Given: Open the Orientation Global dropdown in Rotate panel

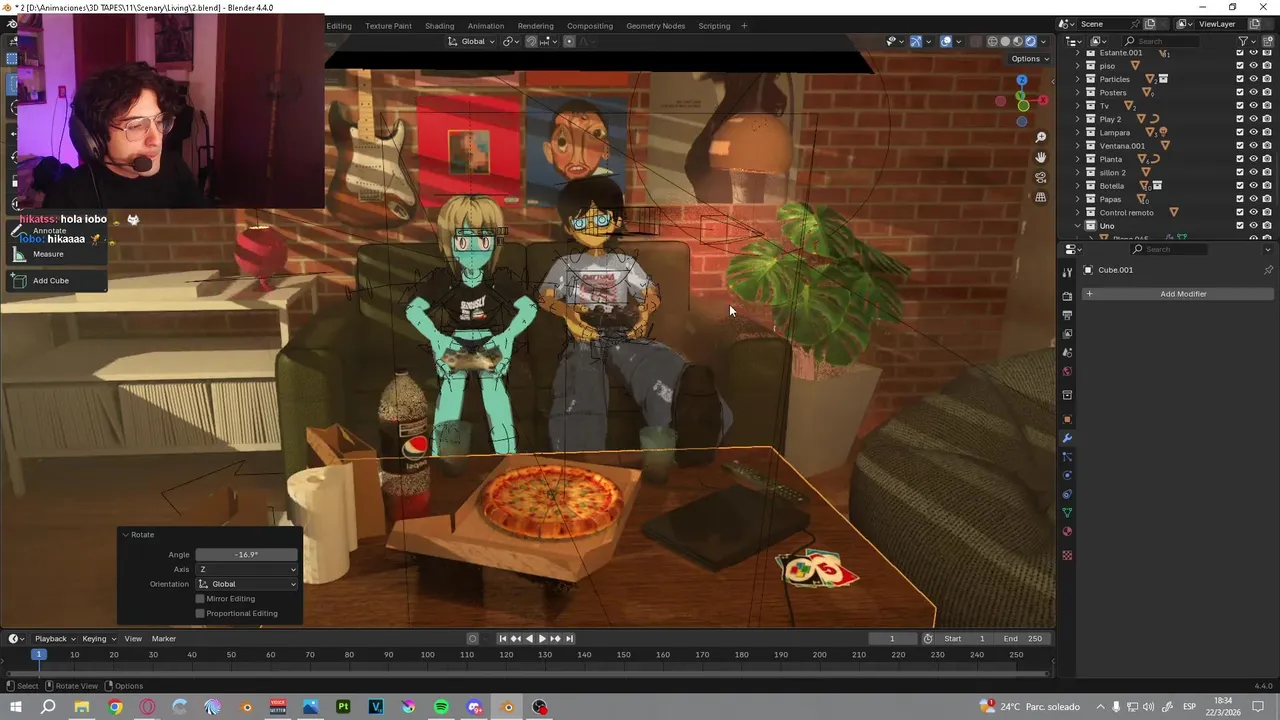Looking at the screenshot, I should point(247,584).
